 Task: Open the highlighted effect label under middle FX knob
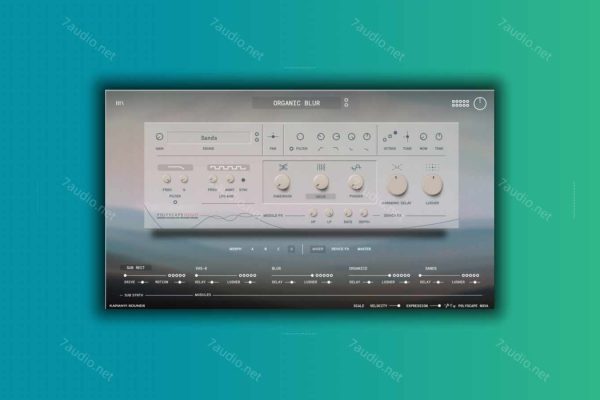pos(321,196)
